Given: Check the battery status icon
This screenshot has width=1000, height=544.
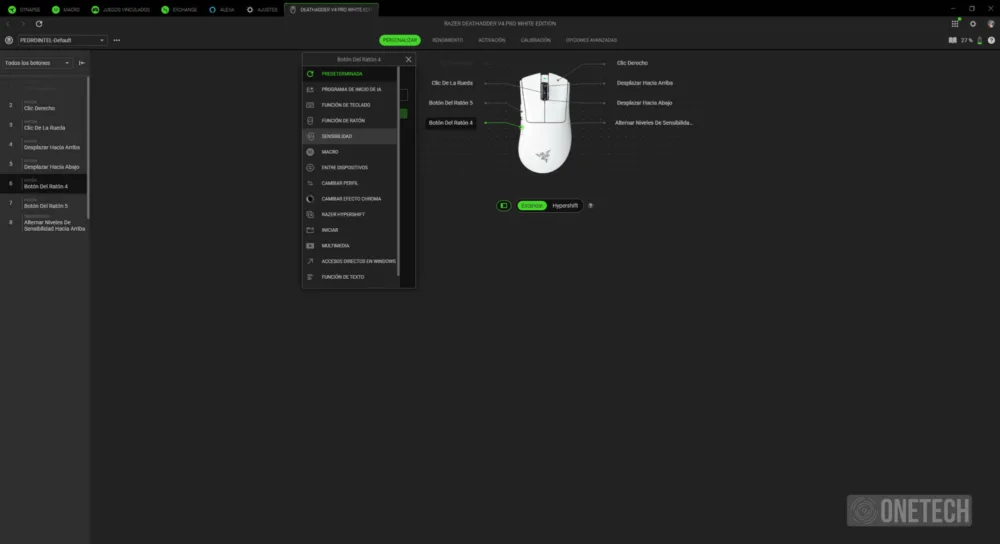Looking at the screenshot, I should click(980, 40).
